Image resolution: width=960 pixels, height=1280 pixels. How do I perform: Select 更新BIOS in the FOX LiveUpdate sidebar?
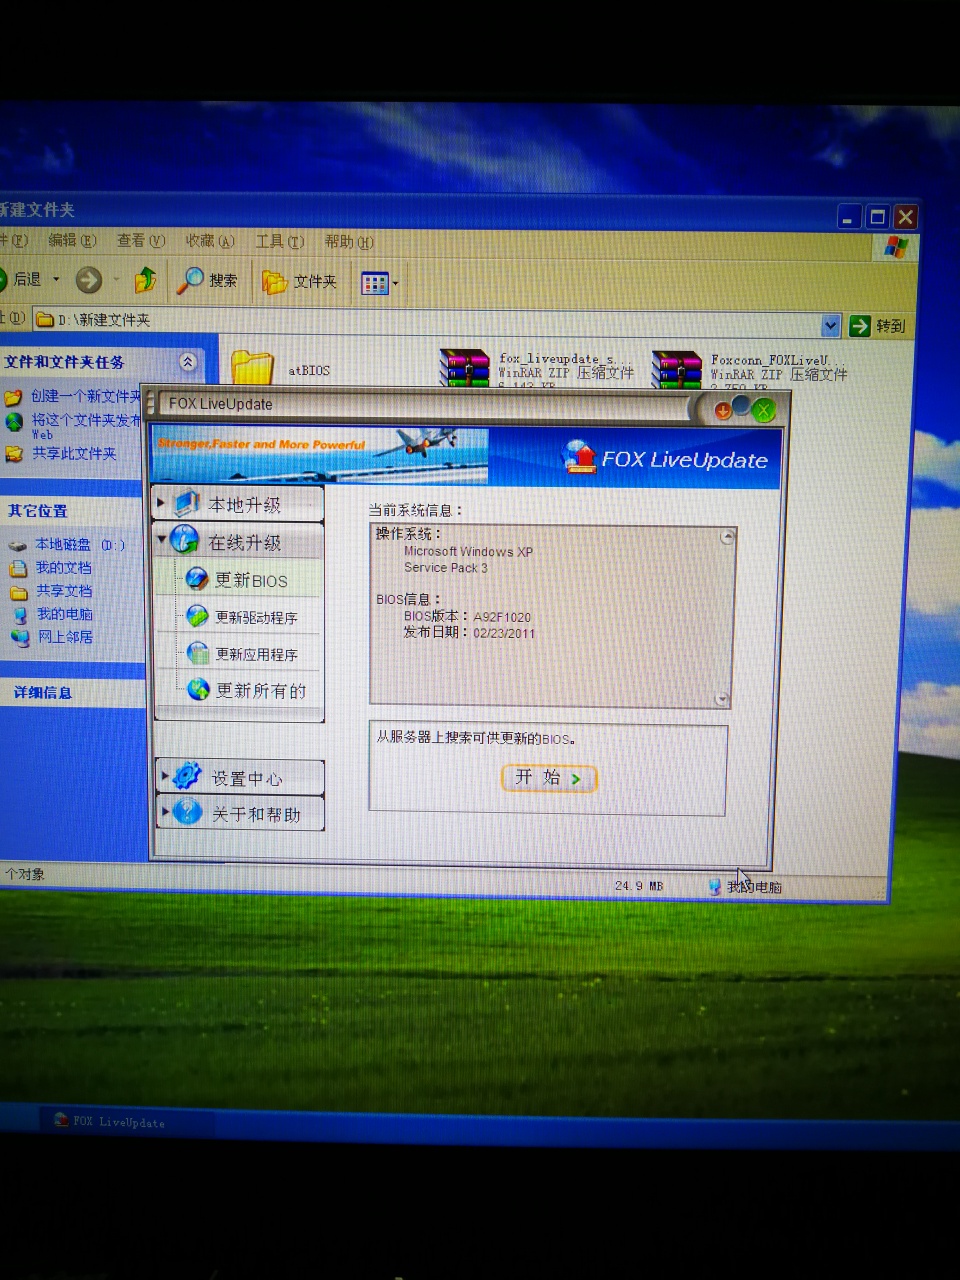point(239,580)
